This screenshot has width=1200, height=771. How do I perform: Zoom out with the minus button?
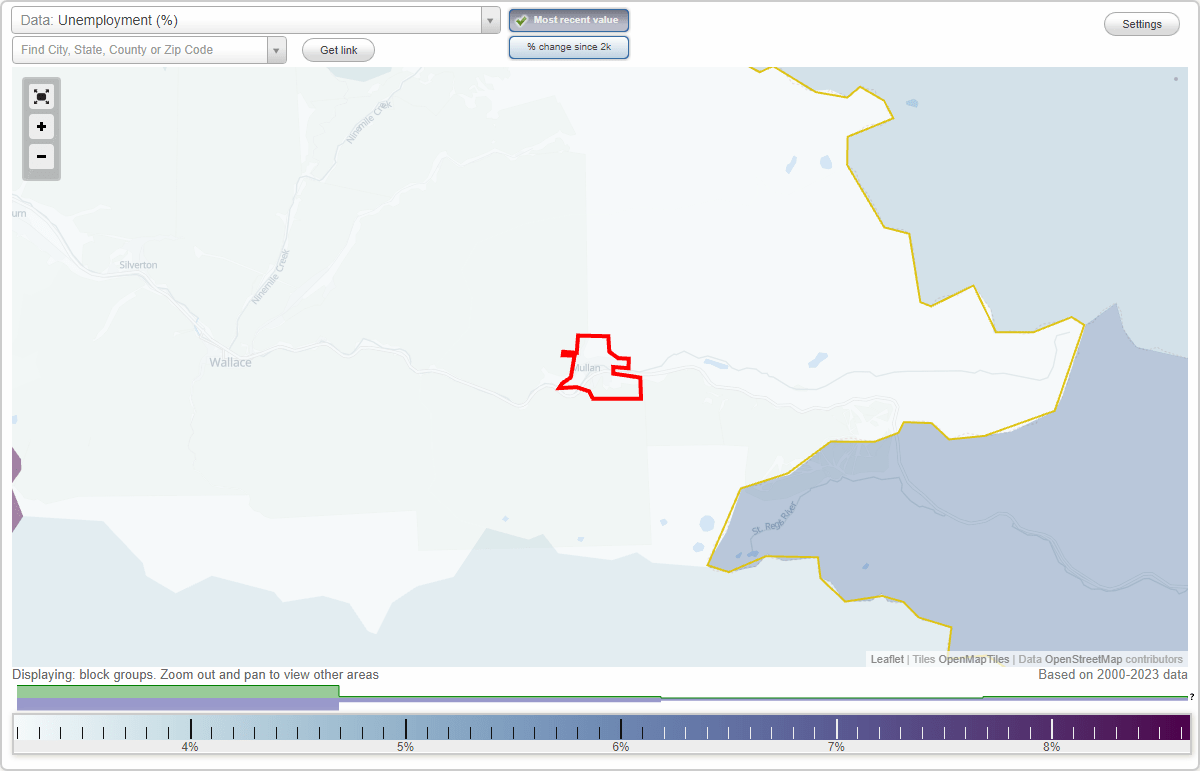click(41, 156)
